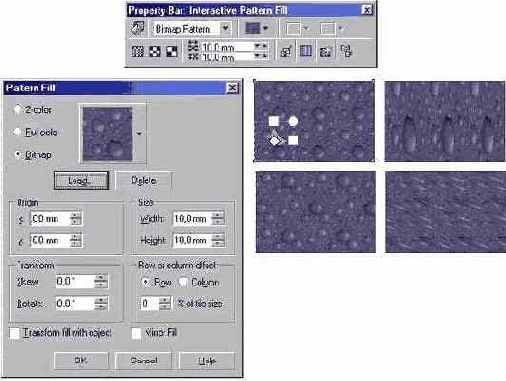The image size is (506, 381).
Task: Click the Delete button
Action: pyautogui.click(x=143, y=180)
